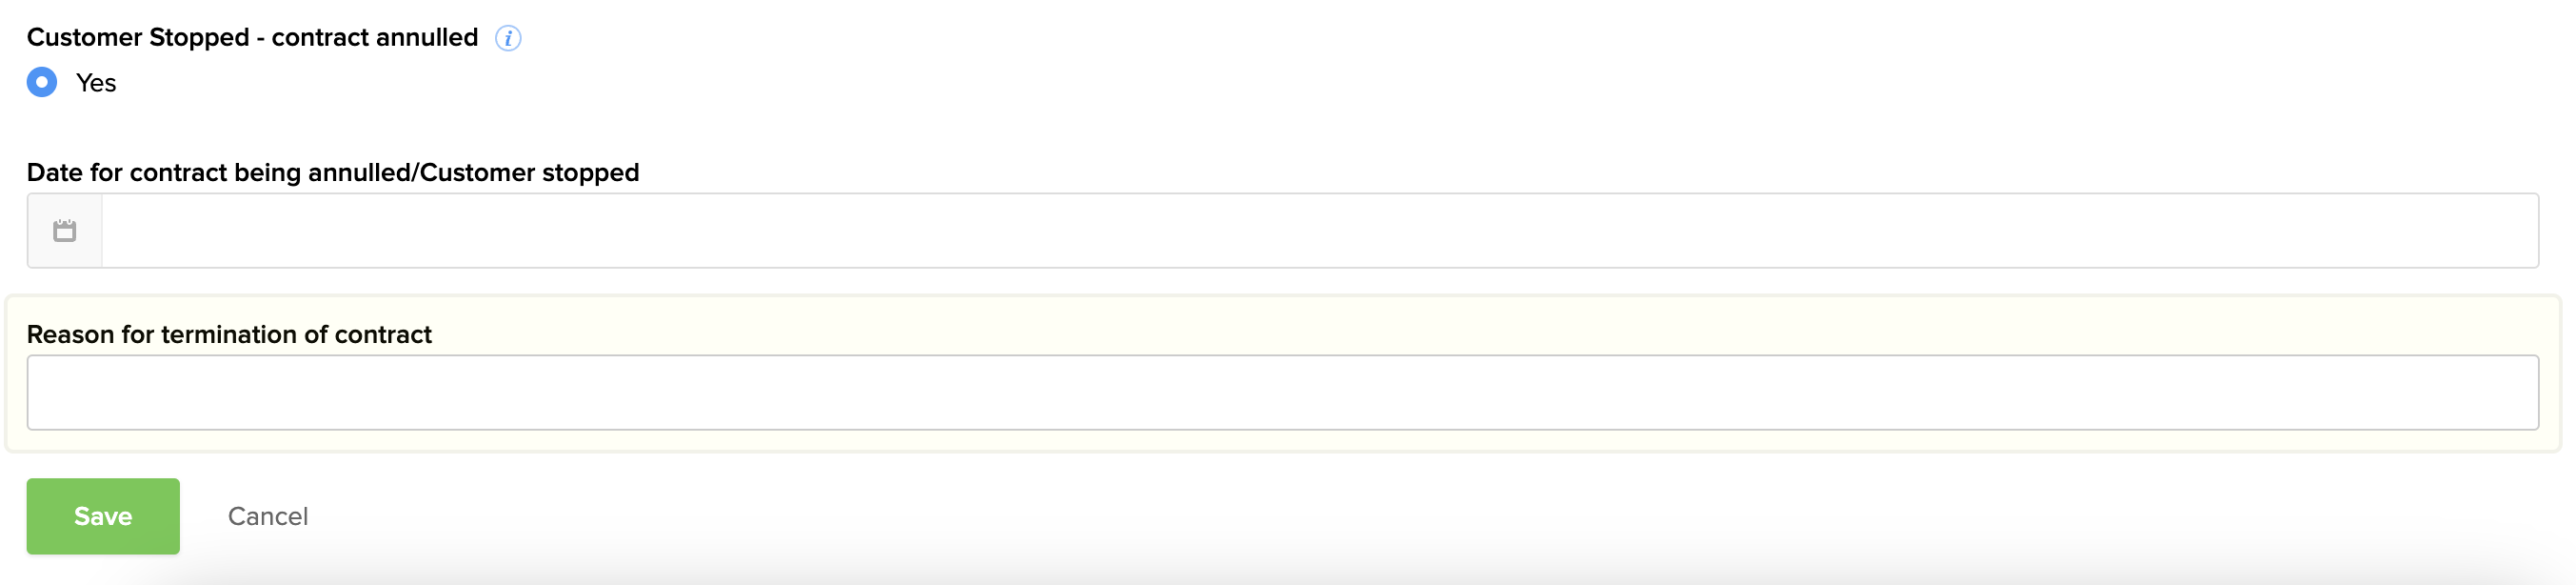Screen dimensions: 2576x585
Task: Open the calendar date picker icon
Action: coord(65,231)
